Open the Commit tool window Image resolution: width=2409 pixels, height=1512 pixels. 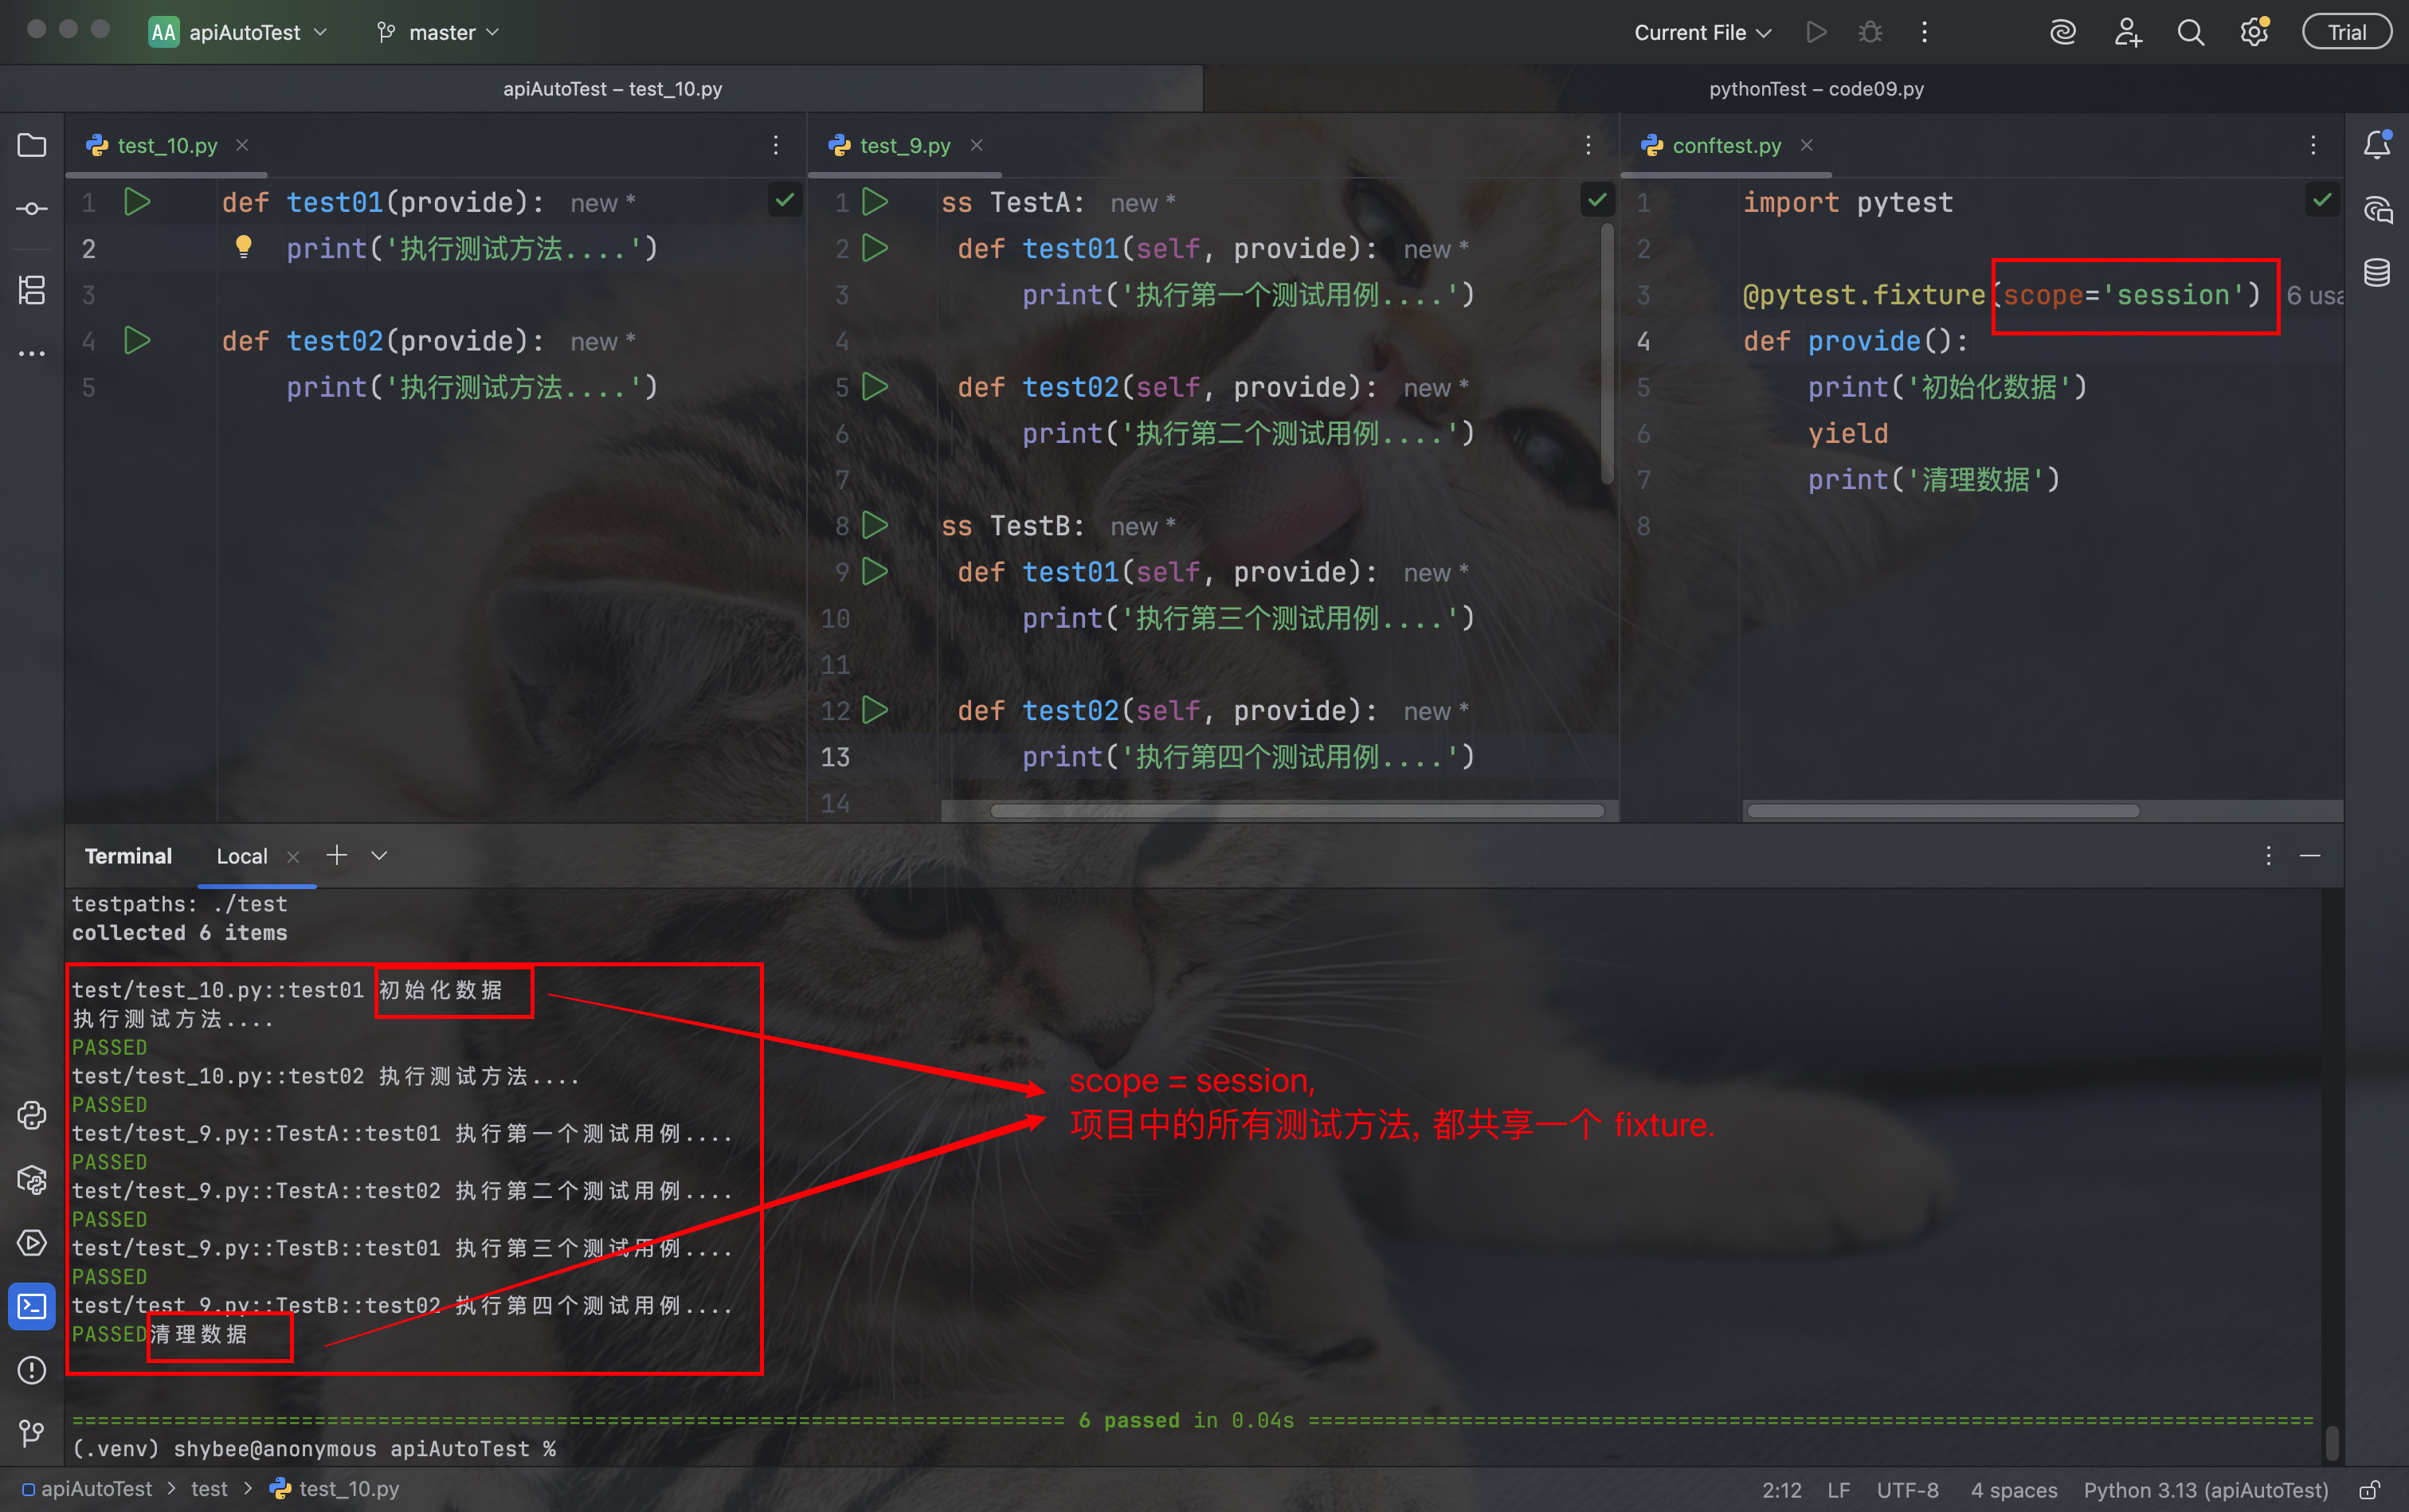tap(32, 209)
